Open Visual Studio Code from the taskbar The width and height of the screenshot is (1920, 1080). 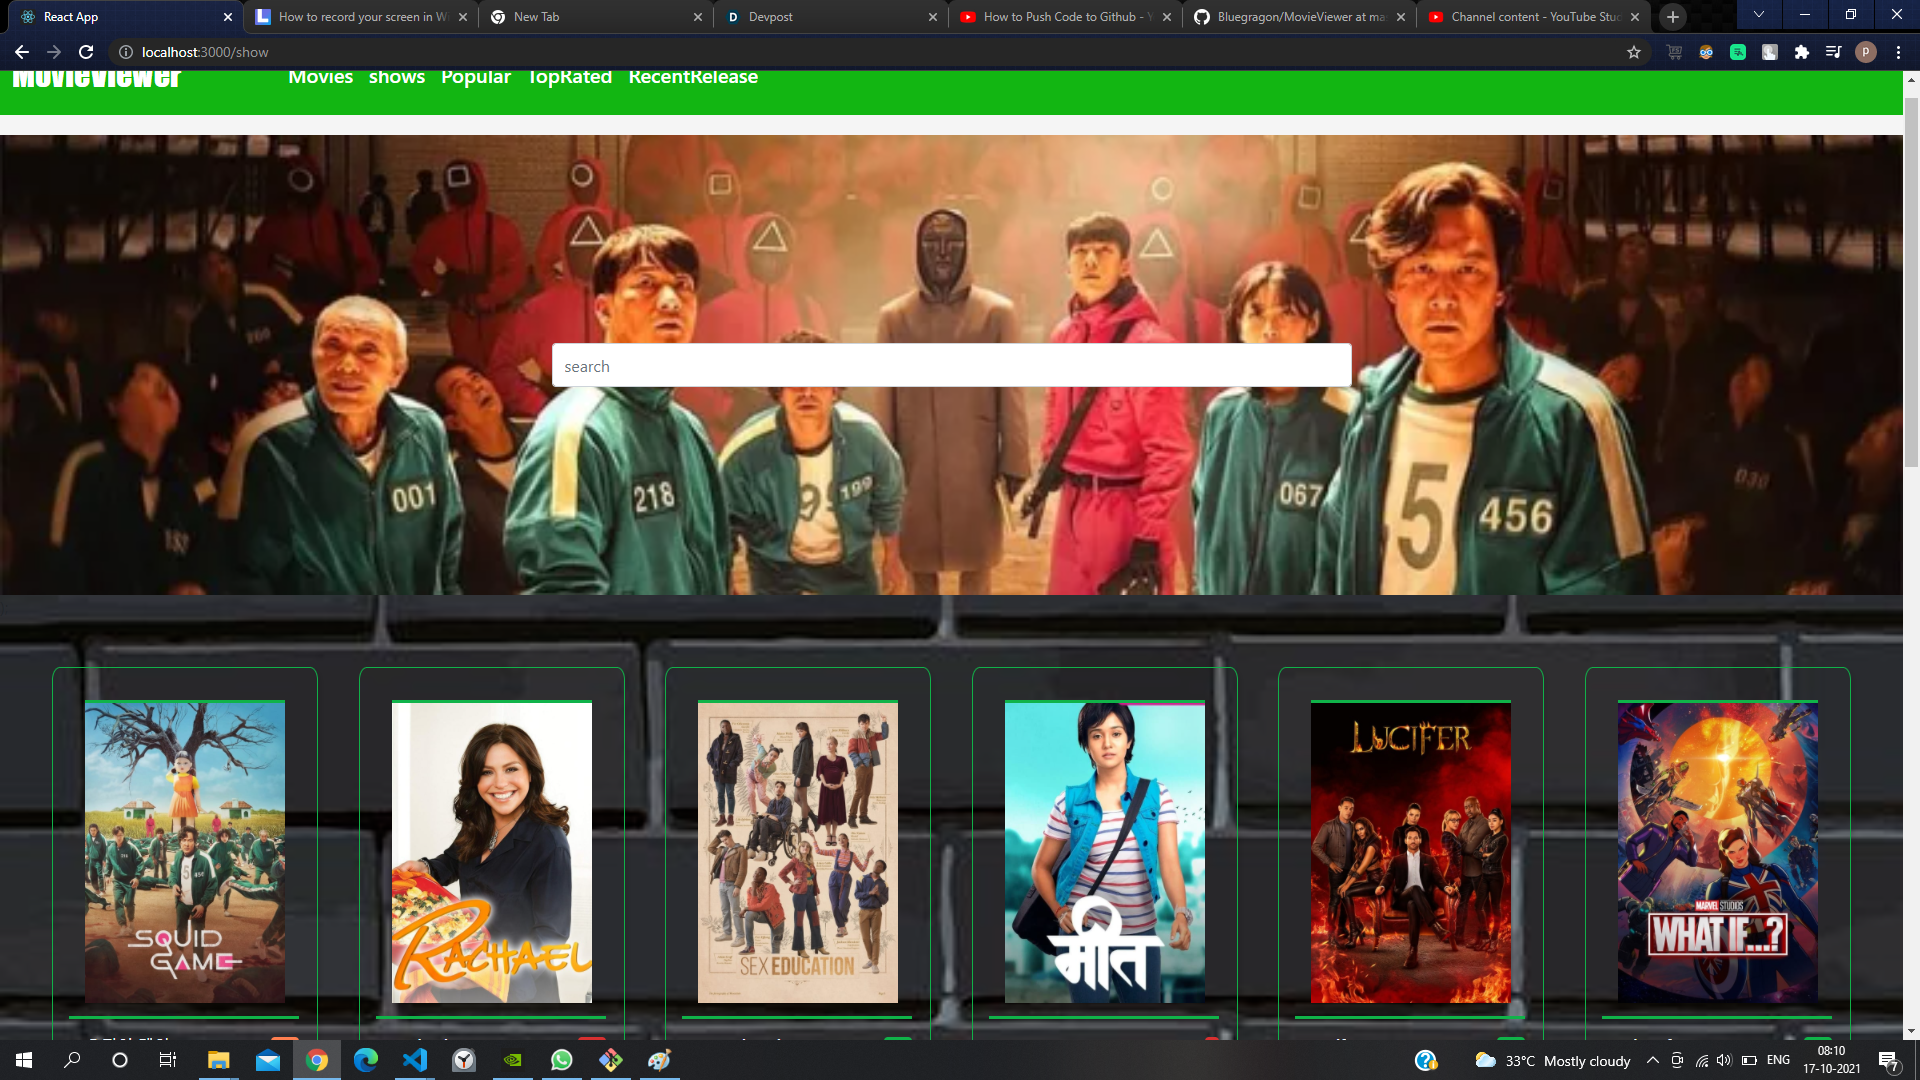(x=414, y=1060)
